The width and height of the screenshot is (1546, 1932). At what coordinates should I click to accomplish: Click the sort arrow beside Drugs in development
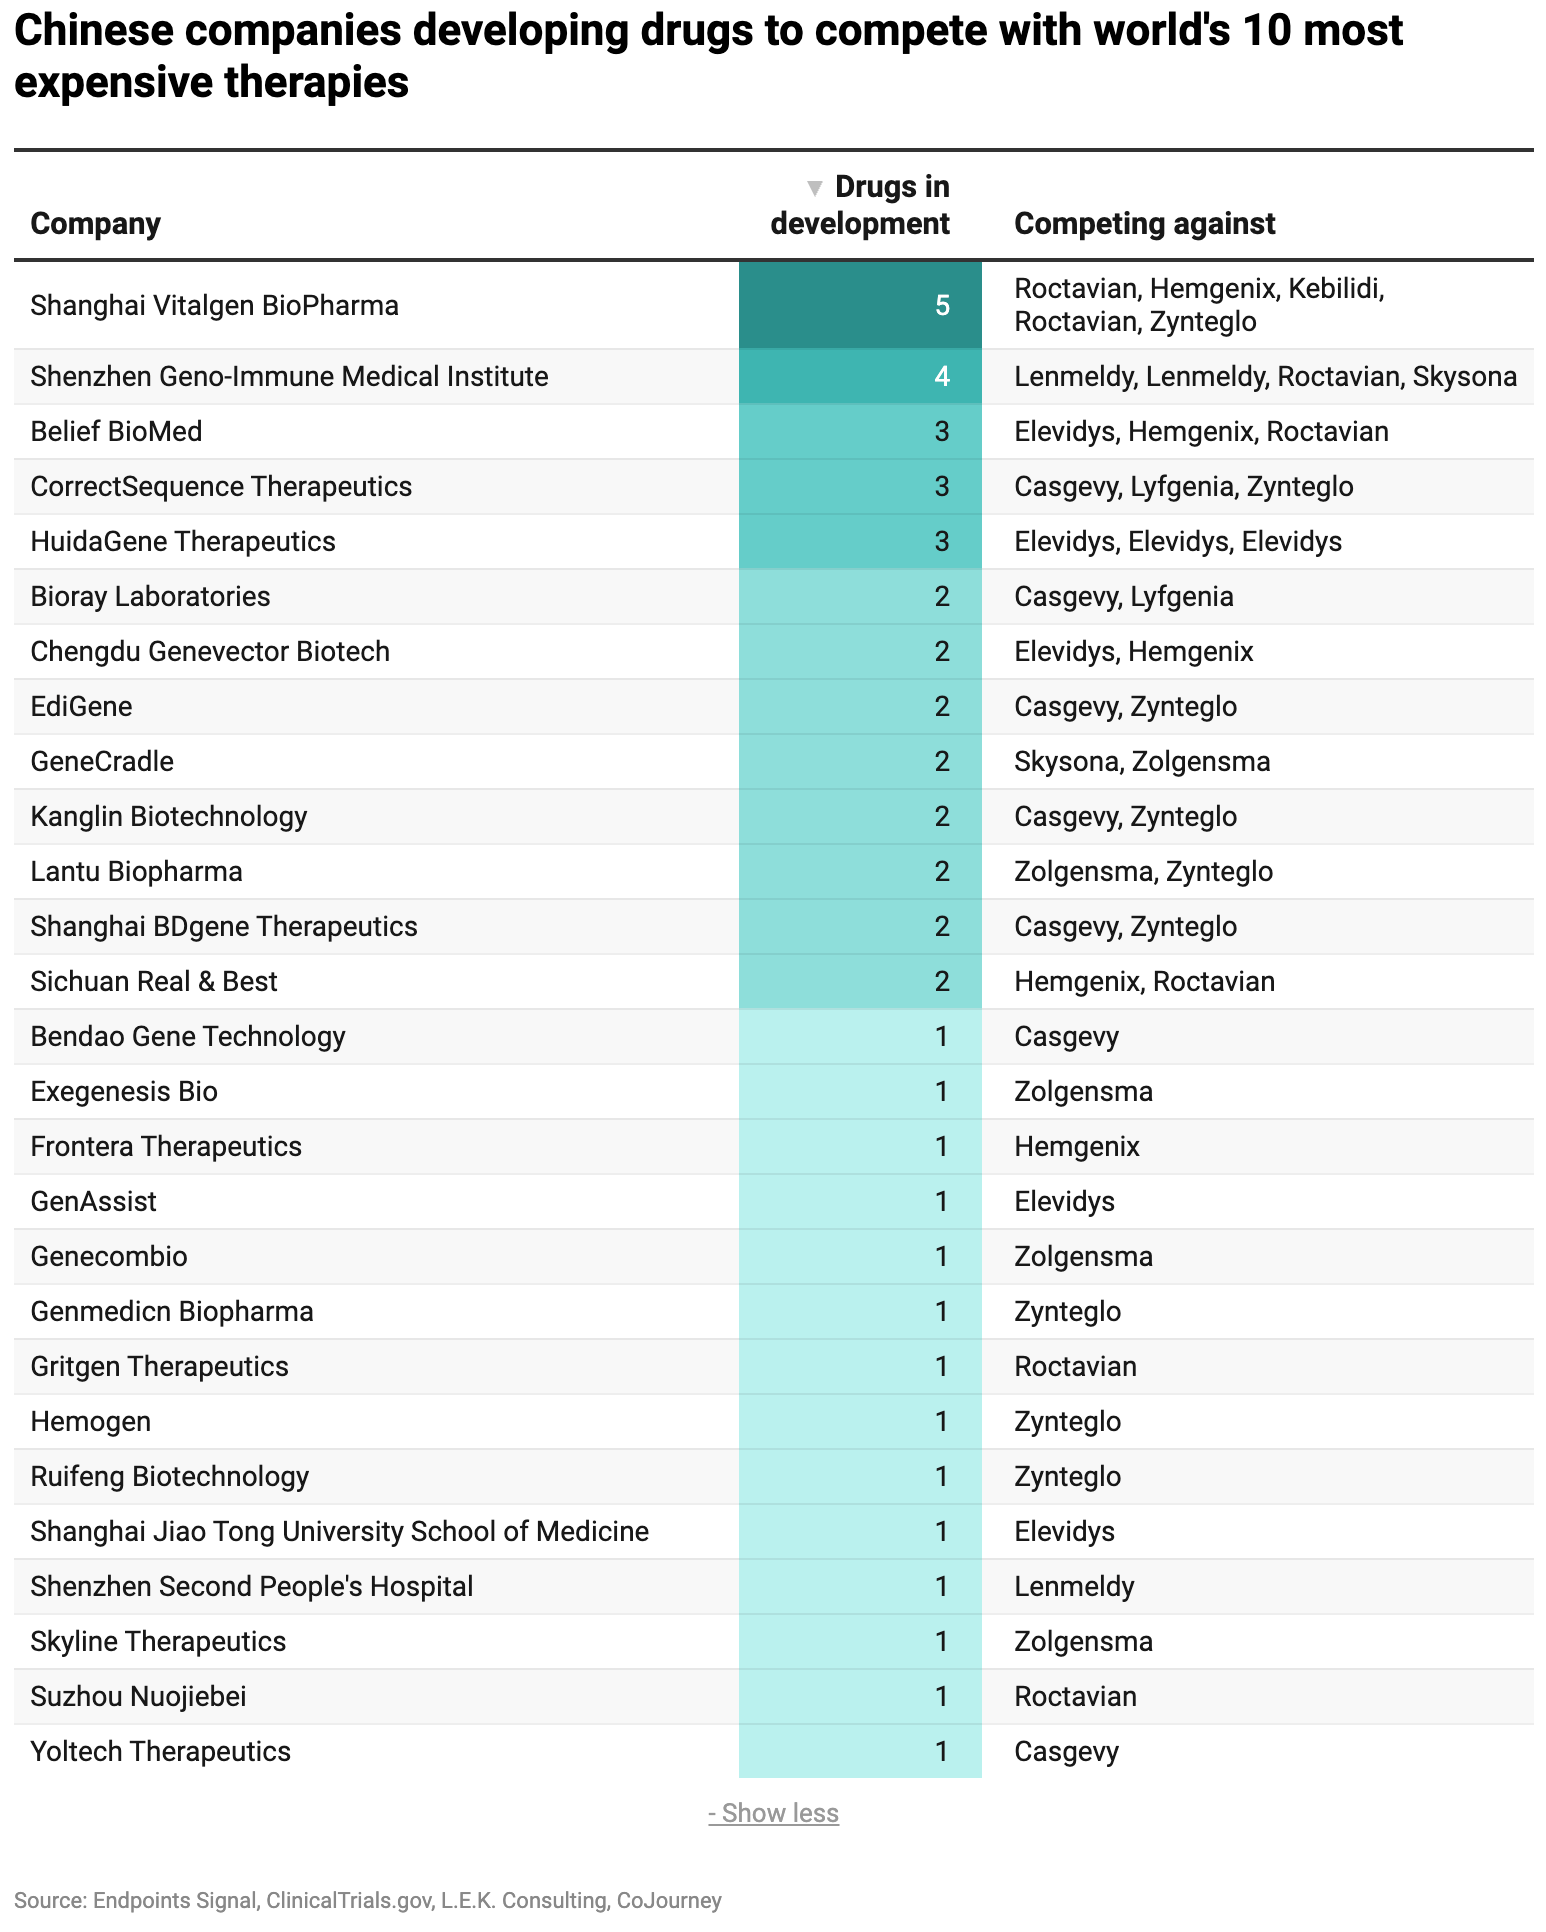pos(814,188)
